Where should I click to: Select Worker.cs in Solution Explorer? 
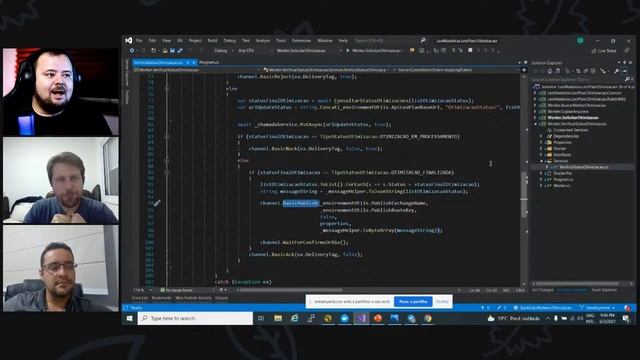562,185
